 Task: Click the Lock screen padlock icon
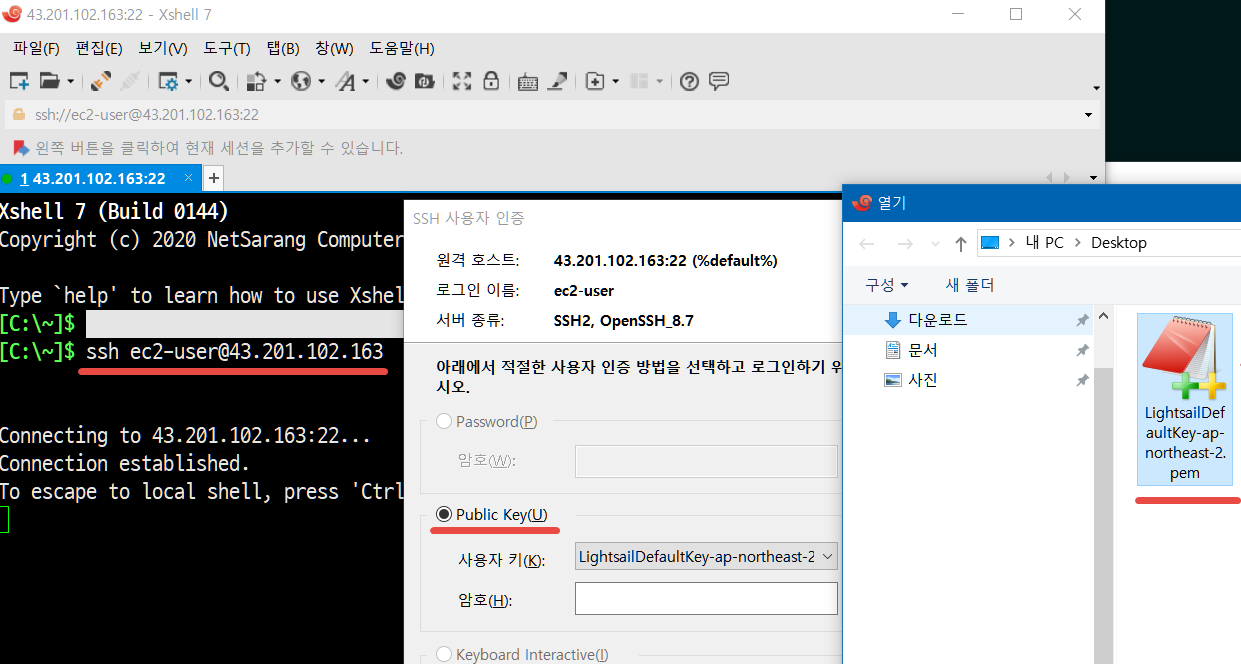click(491, 82)
